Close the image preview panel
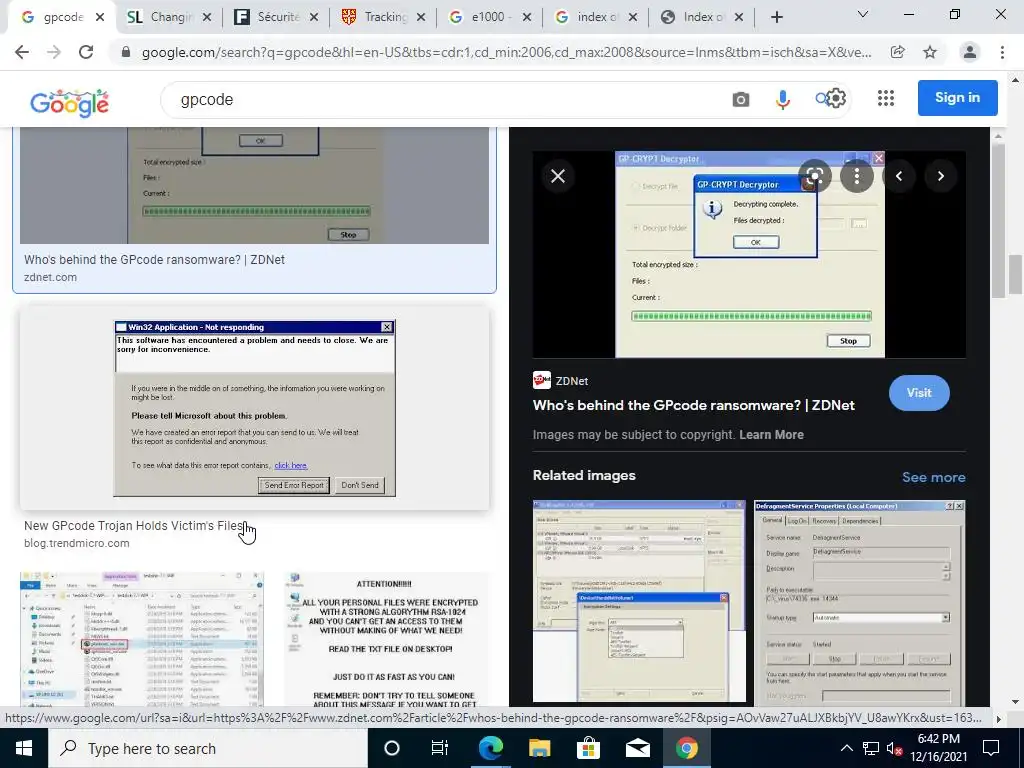The image size is (1024, 768). click(558, 176)
